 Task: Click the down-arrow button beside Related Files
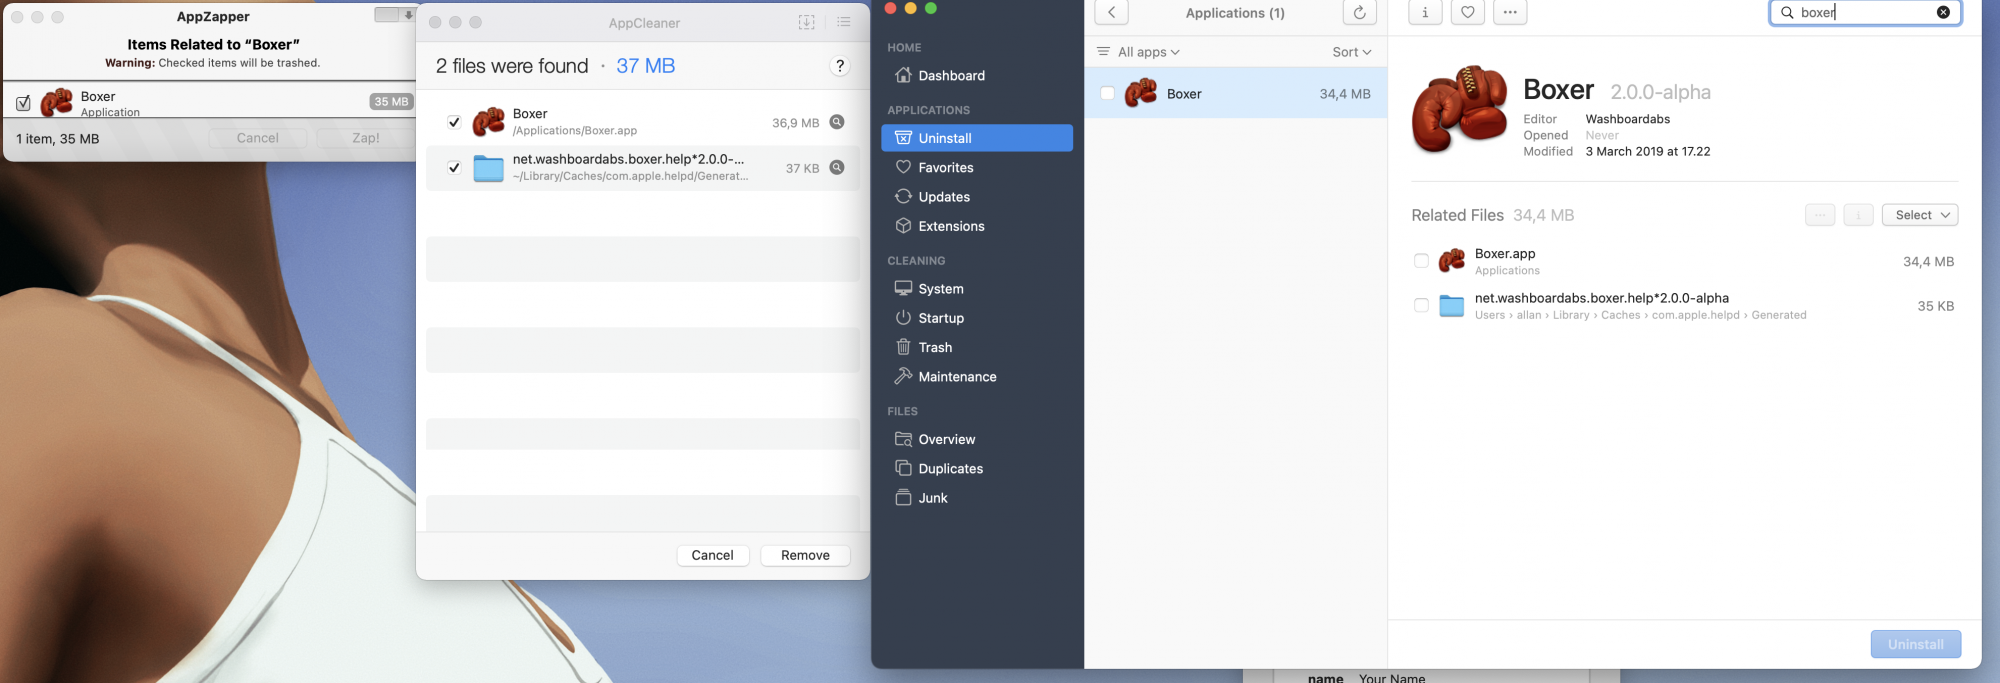(1858, 215)
